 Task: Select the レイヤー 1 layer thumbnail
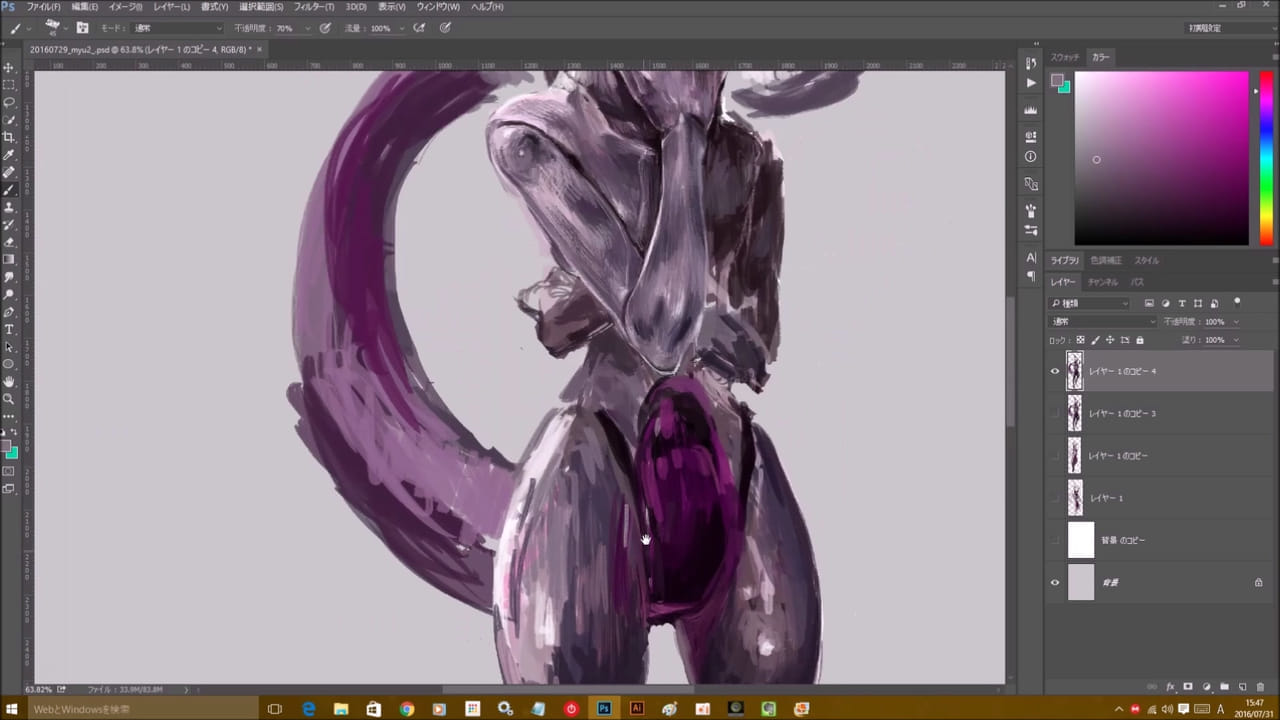click(x=1075, y=497)
